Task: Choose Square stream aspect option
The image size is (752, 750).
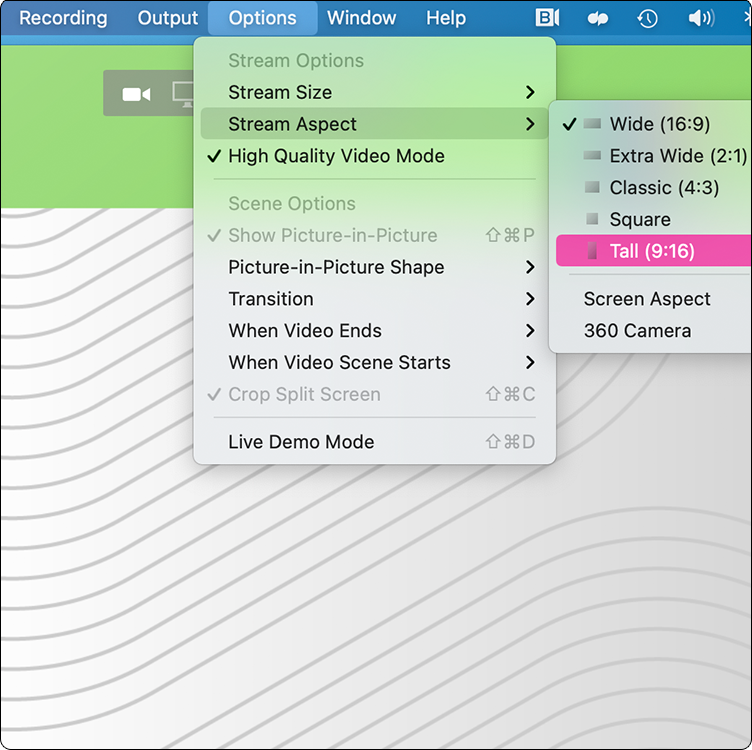Action: pos(639,219)
